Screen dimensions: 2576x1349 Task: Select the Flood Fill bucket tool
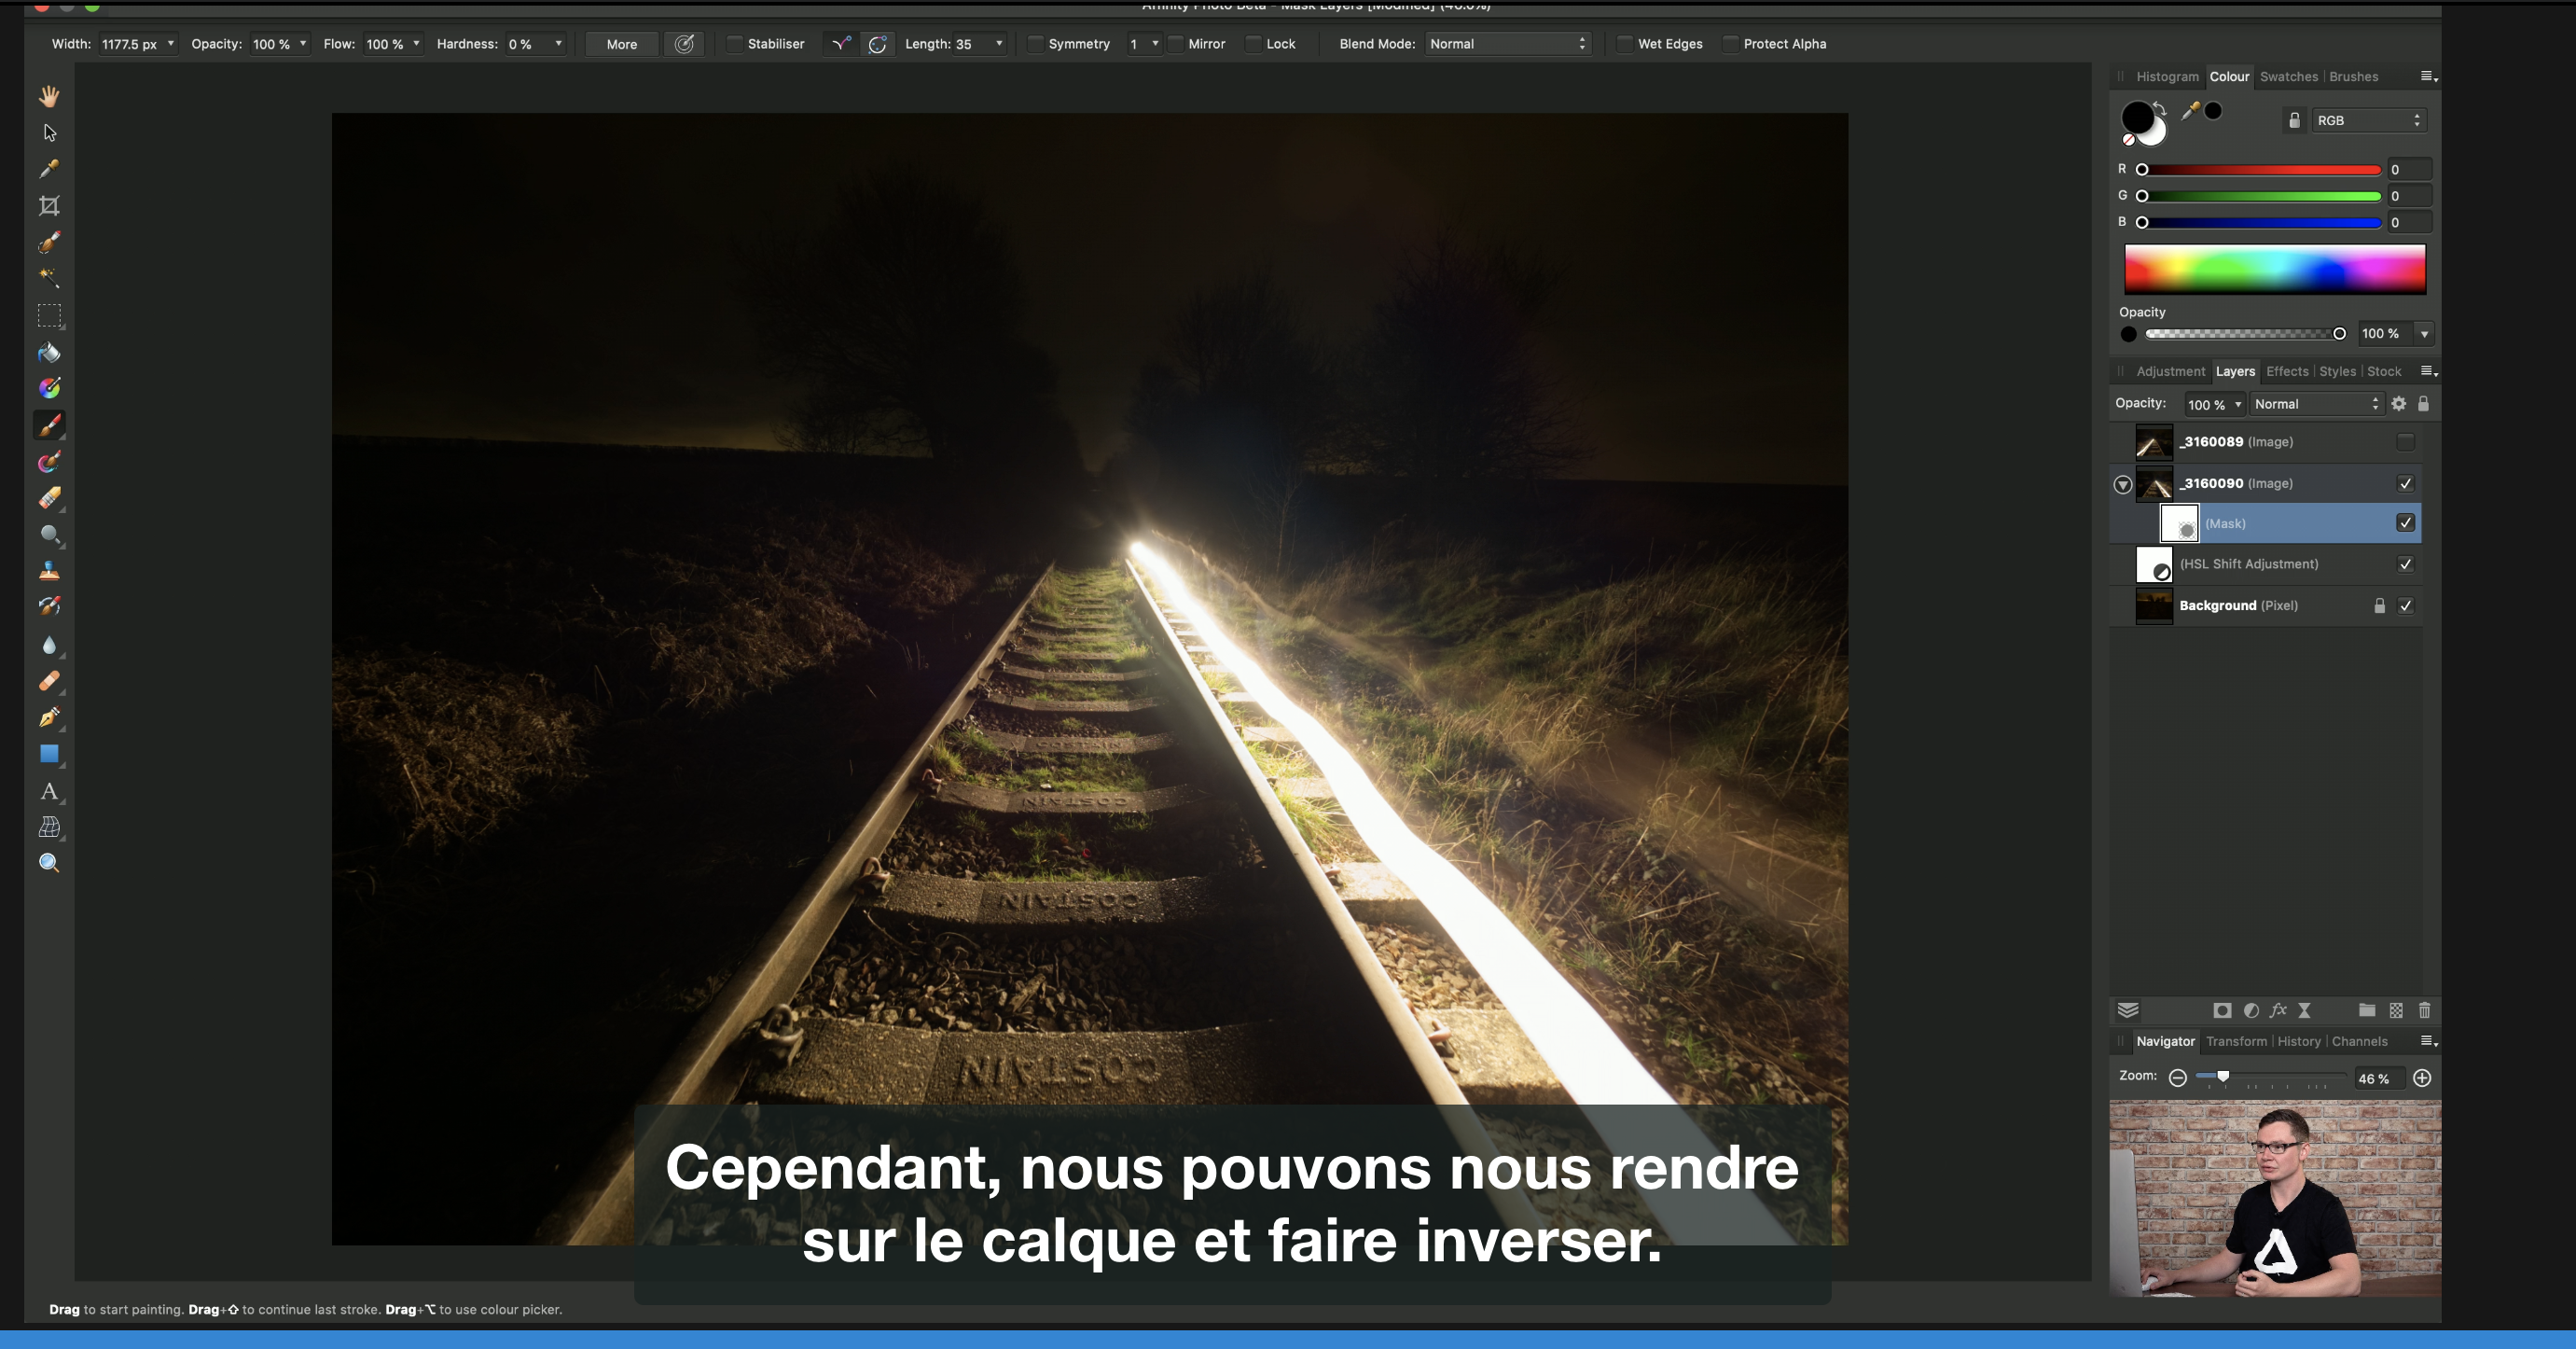pyautogui.click(x=49, y=353)
